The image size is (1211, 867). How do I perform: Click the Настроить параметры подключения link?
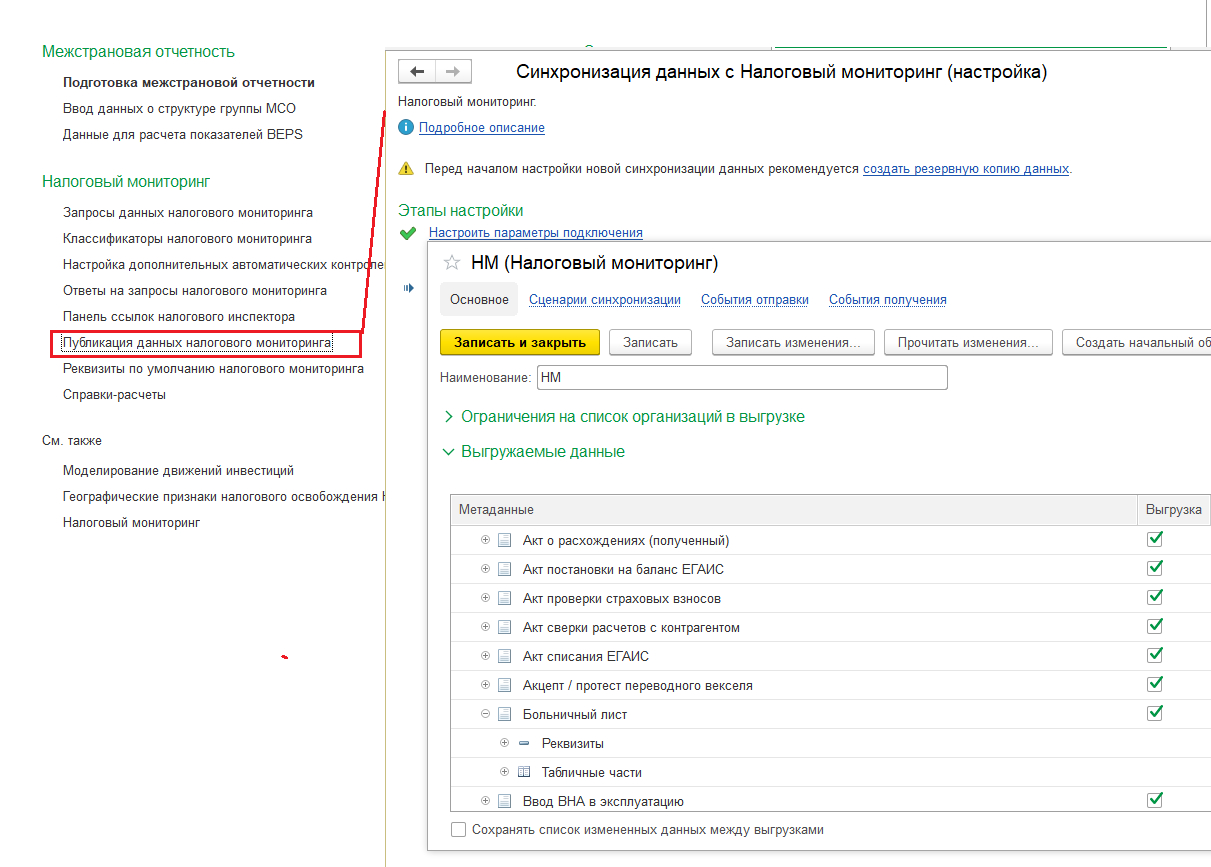tap(536, 232)
